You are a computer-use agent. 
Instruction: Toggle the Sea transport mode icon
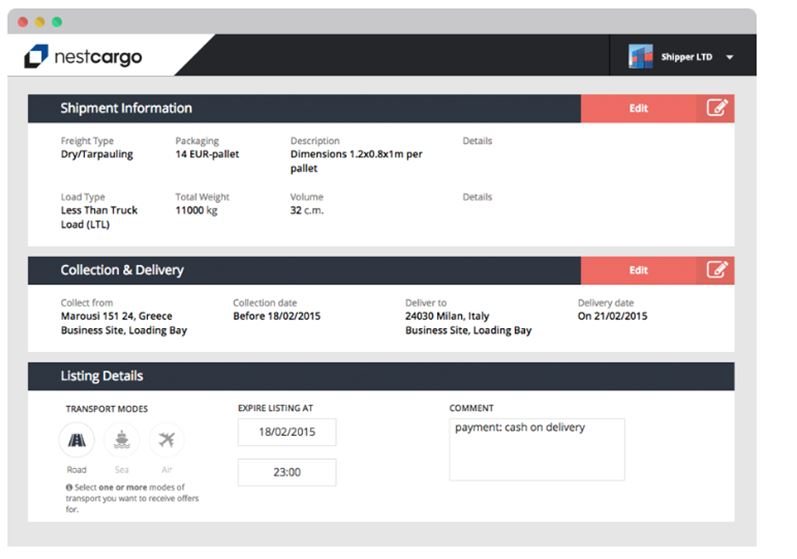coord(122,440)
